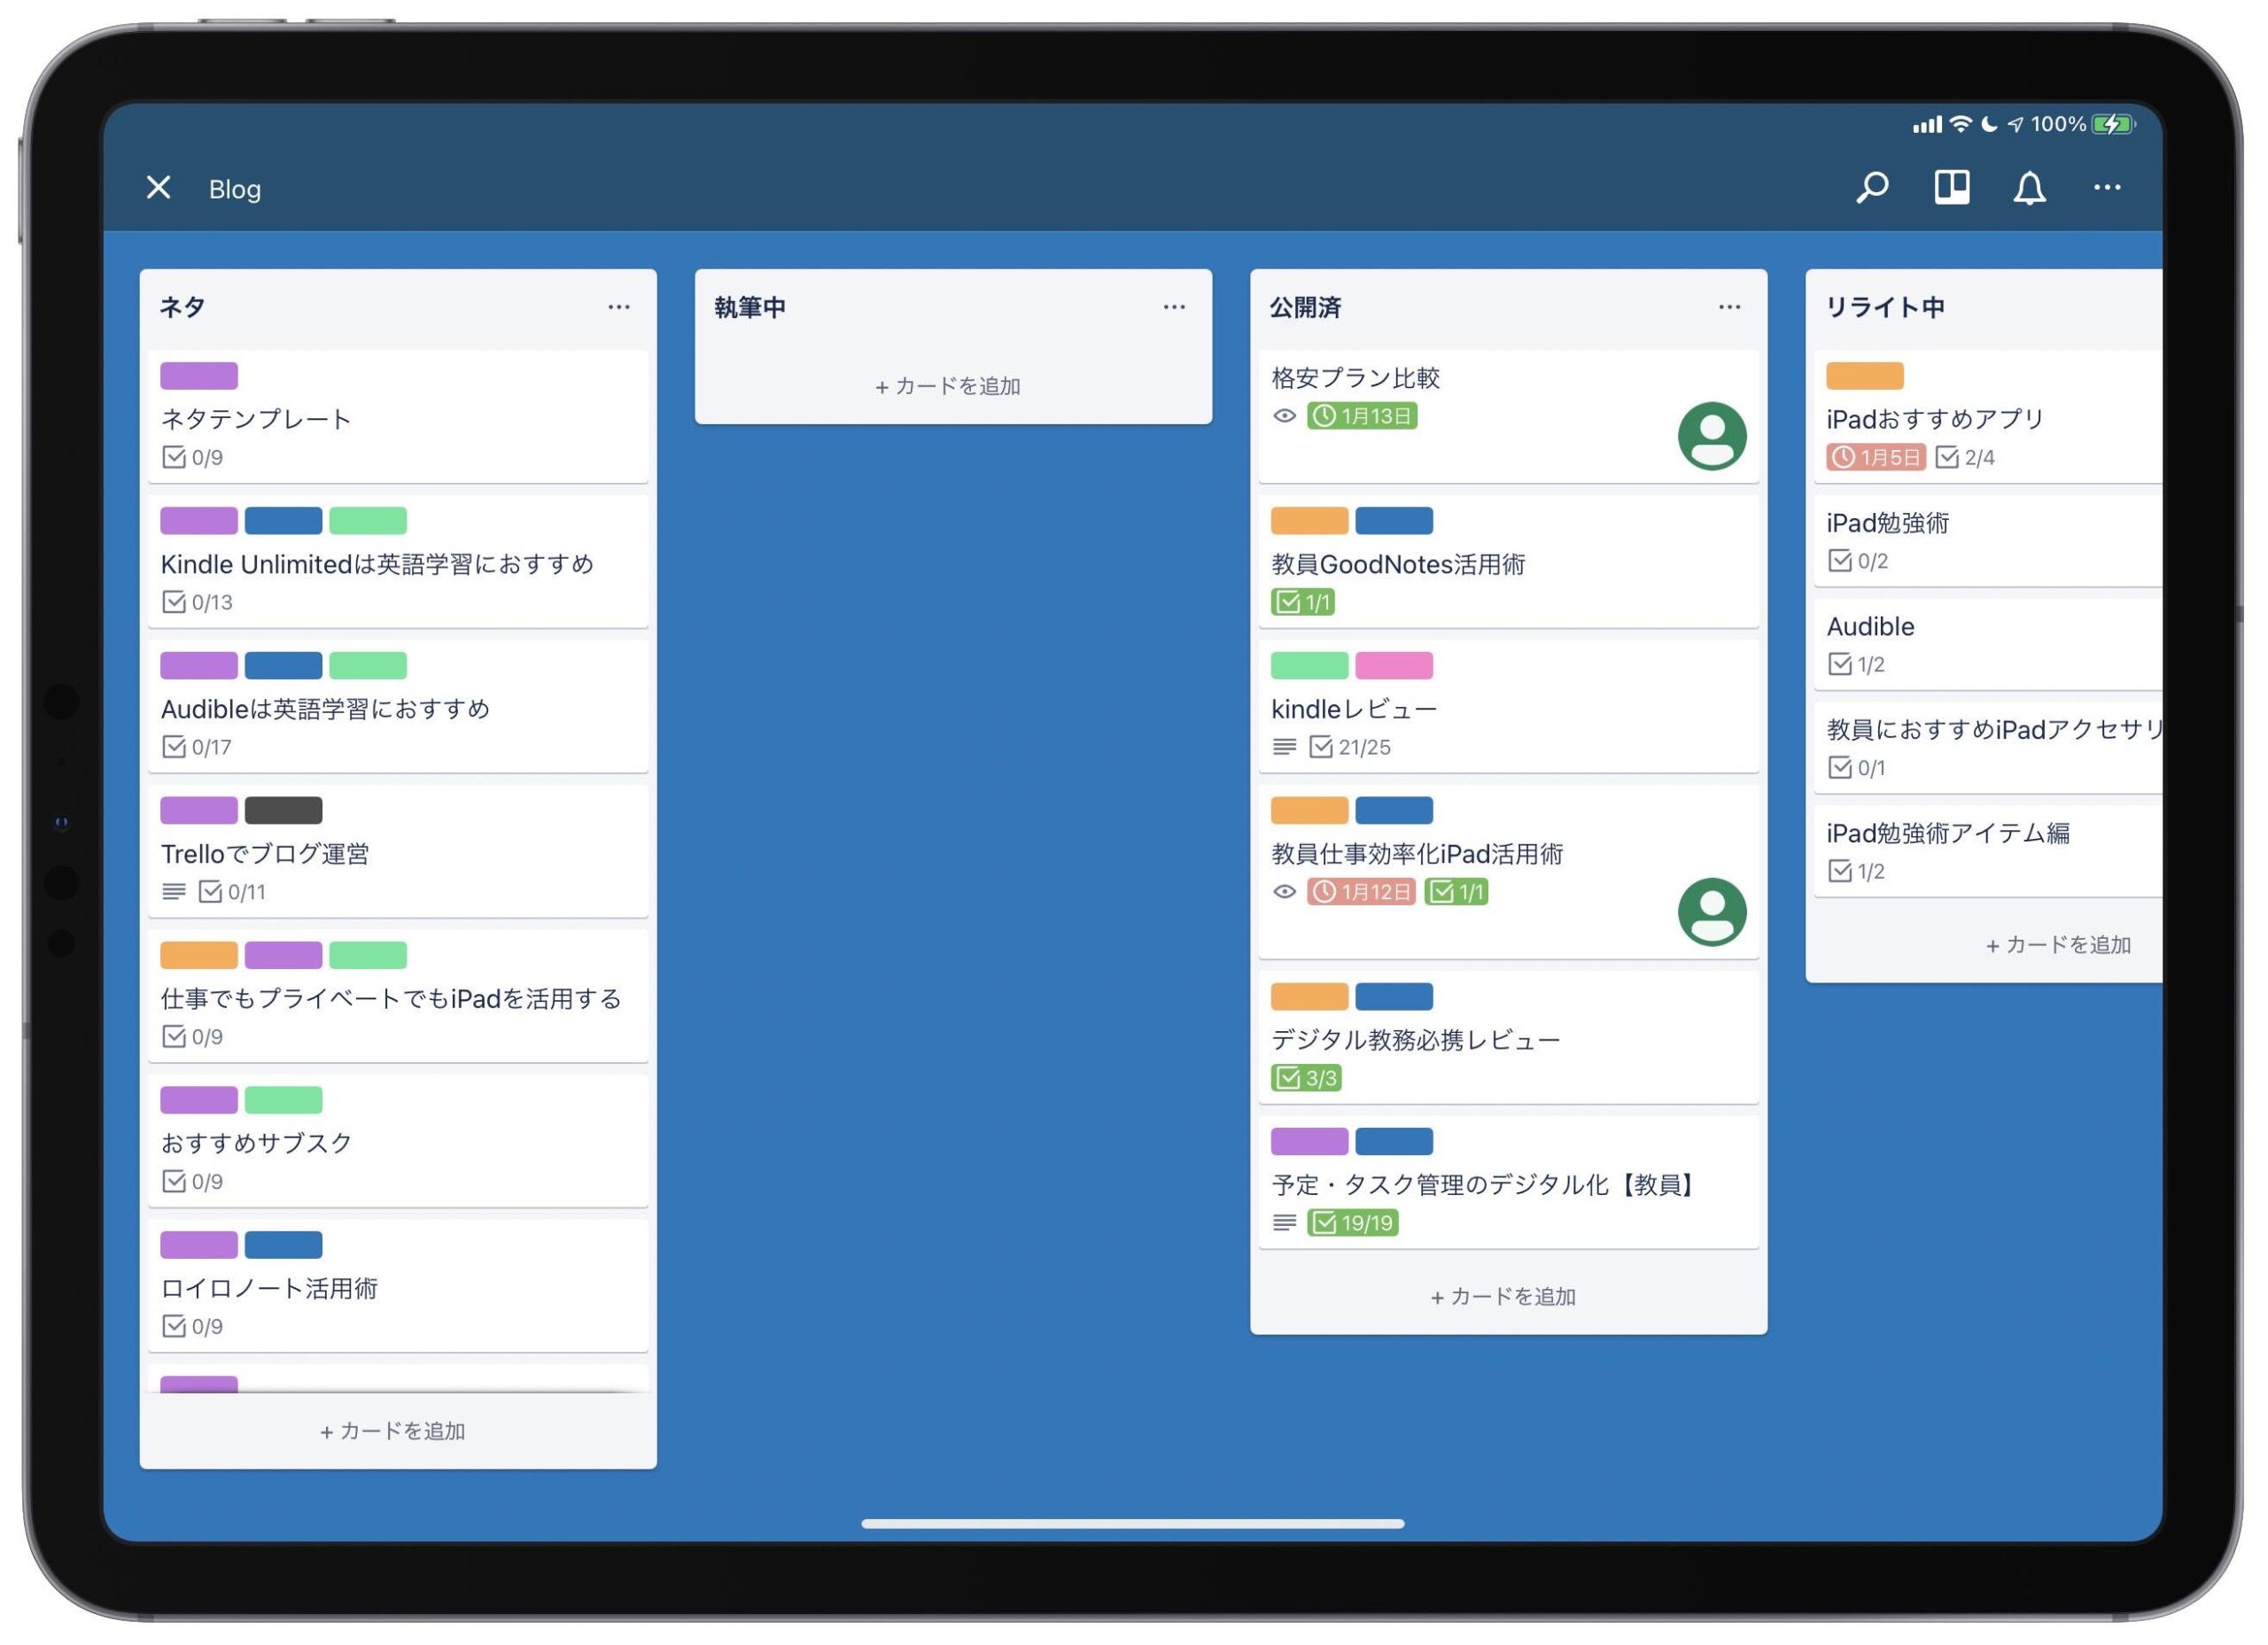Viewport: 2268px width, 1645px height.
Task: Click the 0/11 checklist badge on Trello card
Action: (x=233, y=892)
